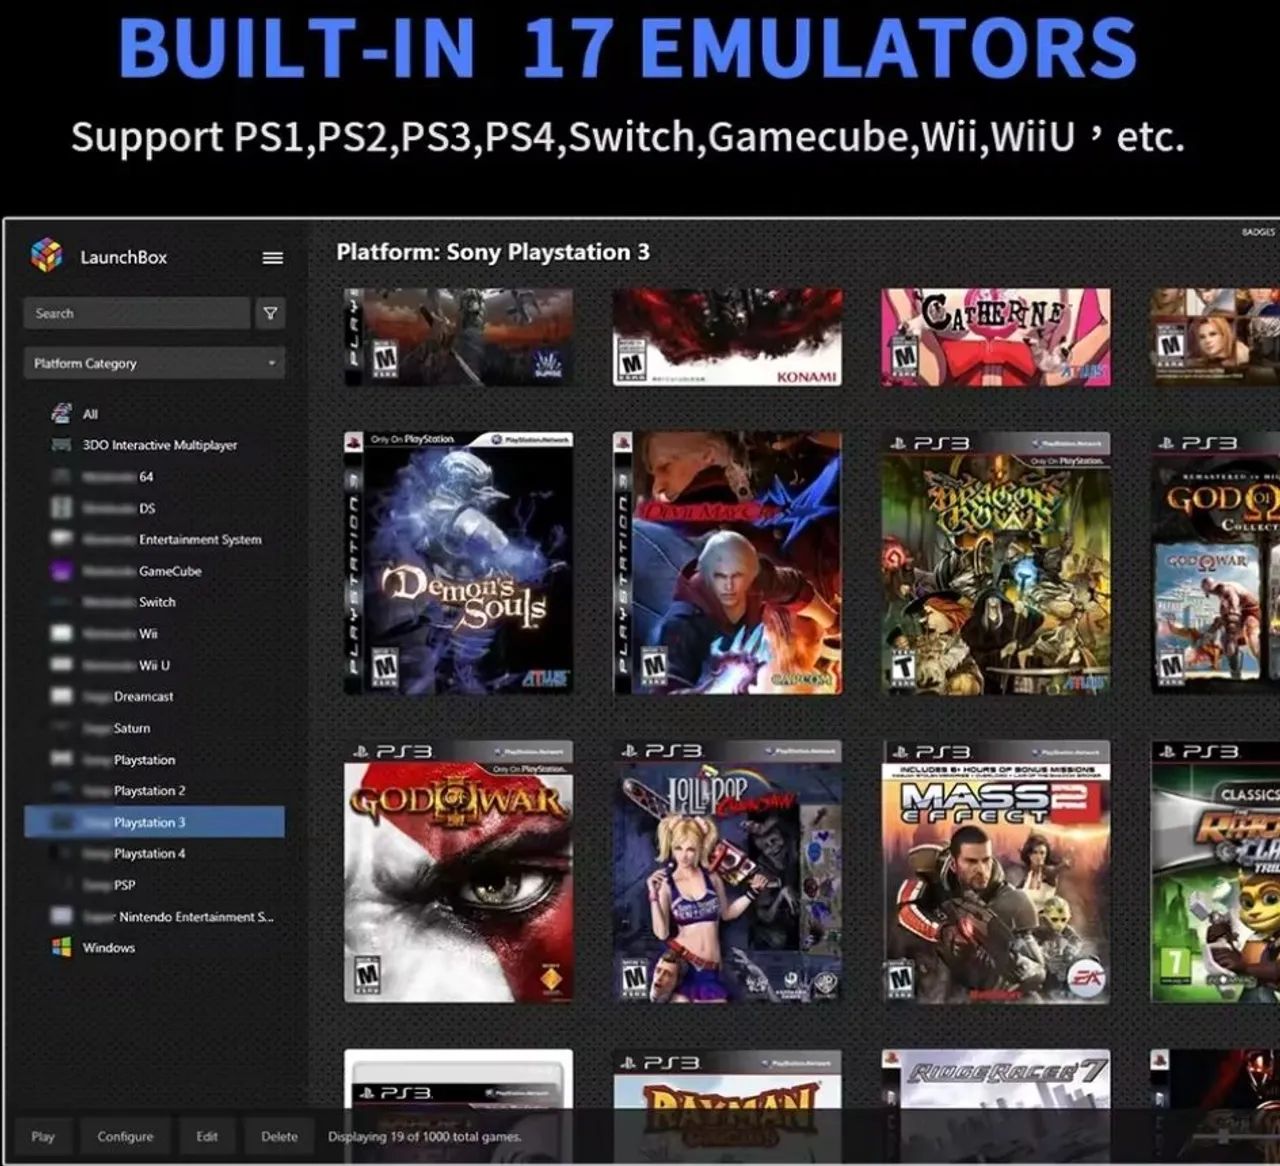1280x1166 pixels.
Task: Select the Konami game cover
Action: [727, 337]
